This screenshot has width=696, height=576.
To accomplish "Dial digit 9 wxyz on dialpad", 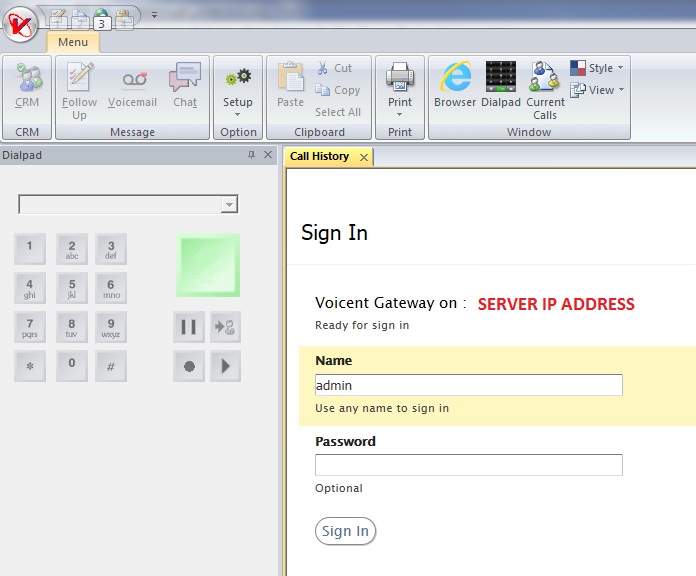I will tap(111, 327).
